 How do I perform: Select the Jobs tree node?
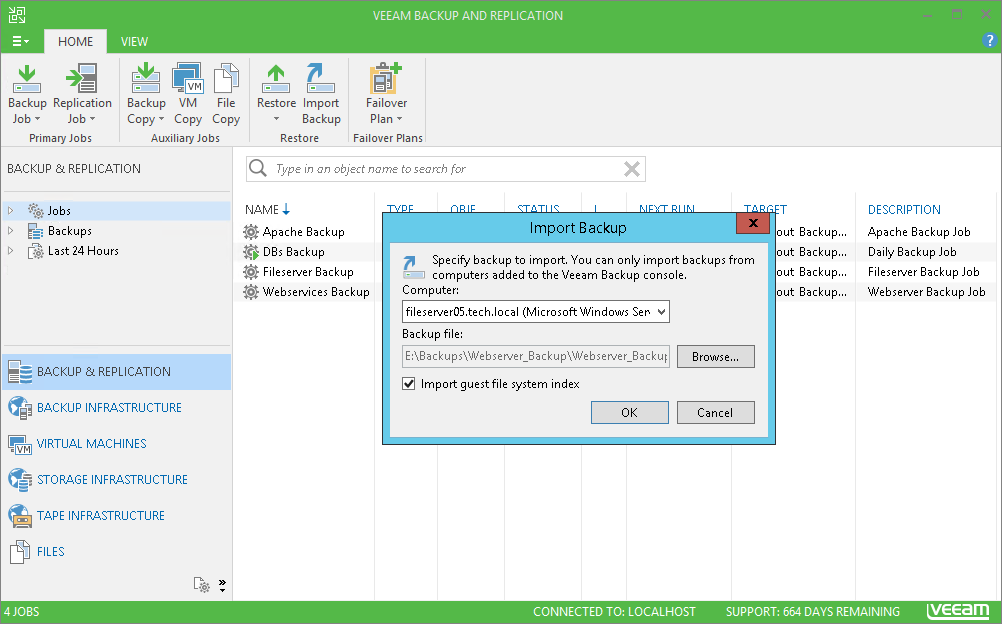[59, 211]
